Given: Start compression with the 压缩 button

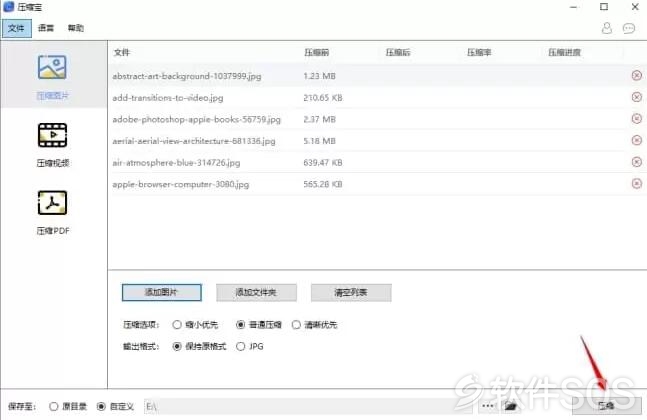Looking at the screenshot, I should 607,406.
